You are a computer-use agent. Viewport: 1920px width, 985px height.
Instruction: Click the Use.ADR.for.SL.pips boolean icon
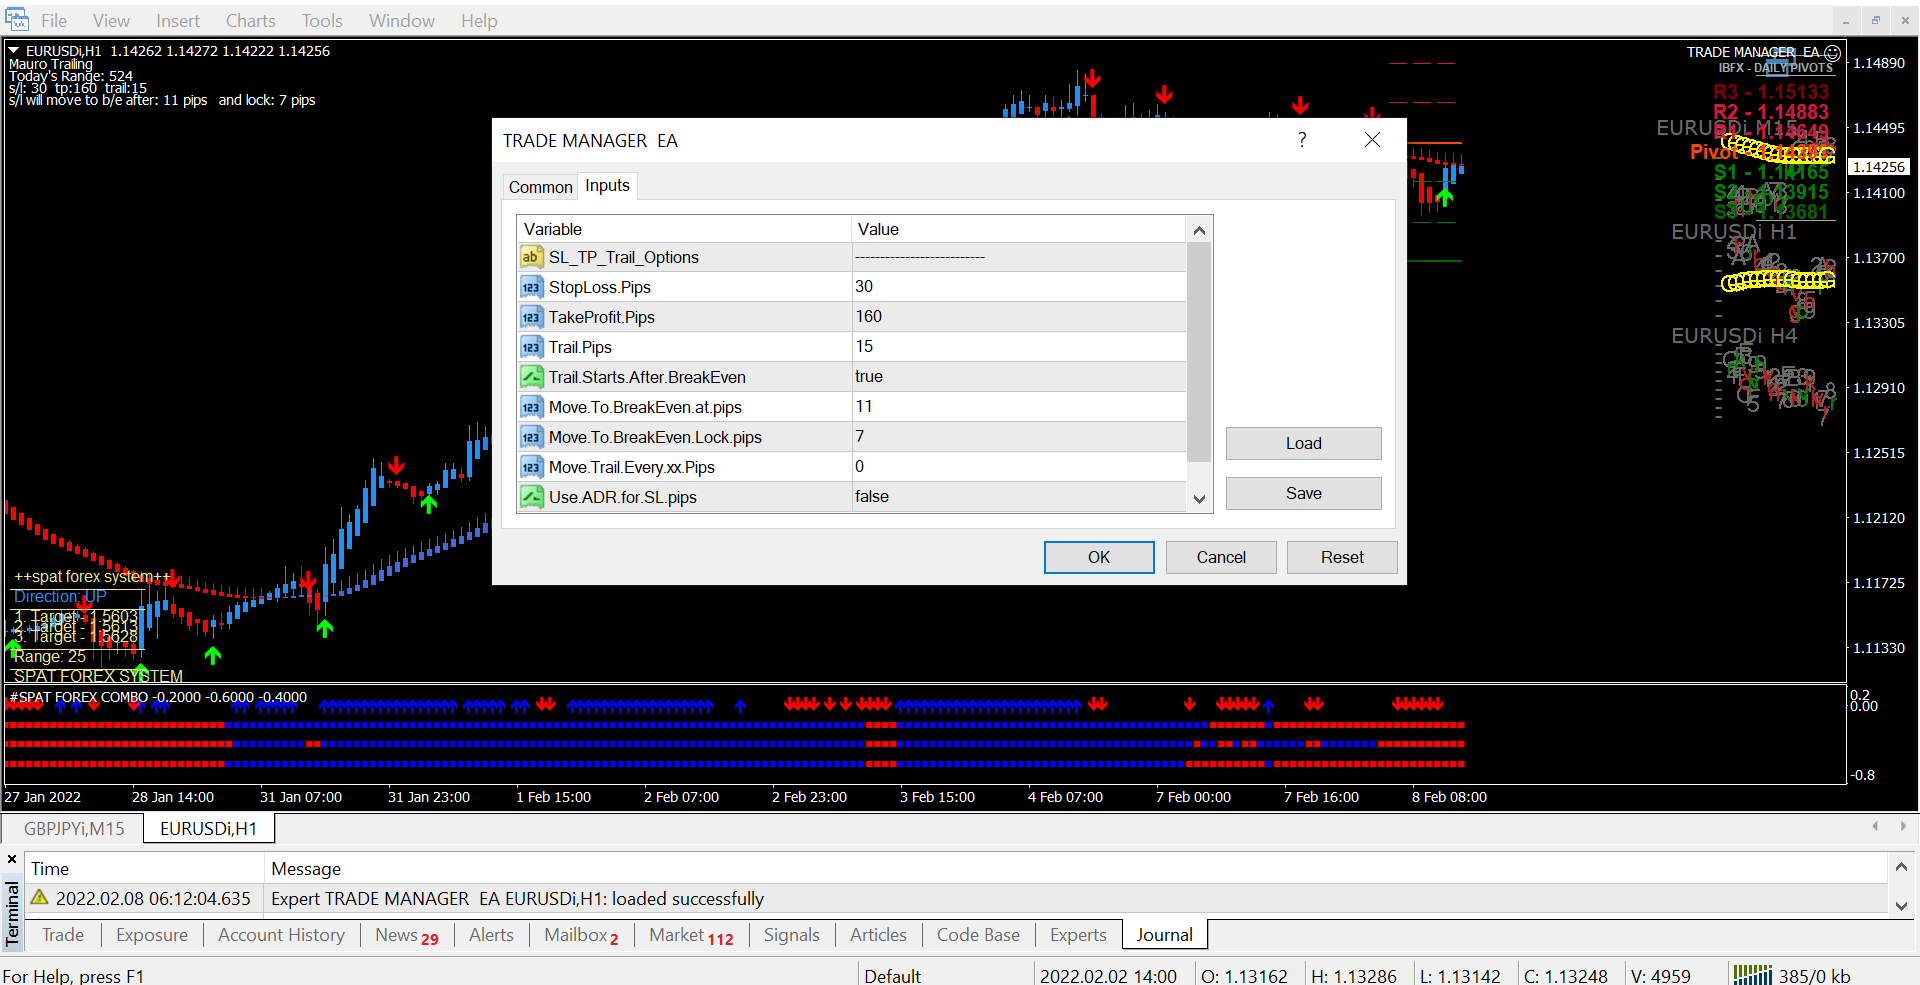[x=531, y=497]
